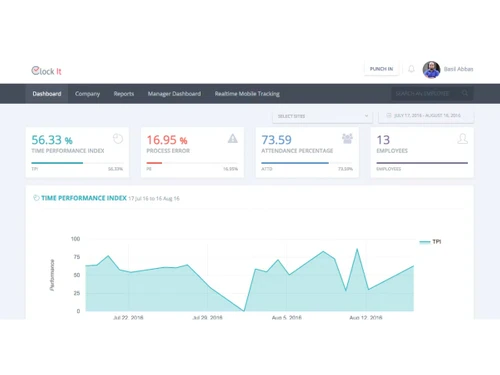Click the Select Sites chevron arrow
Screen dimensions: 500x375
366,116
